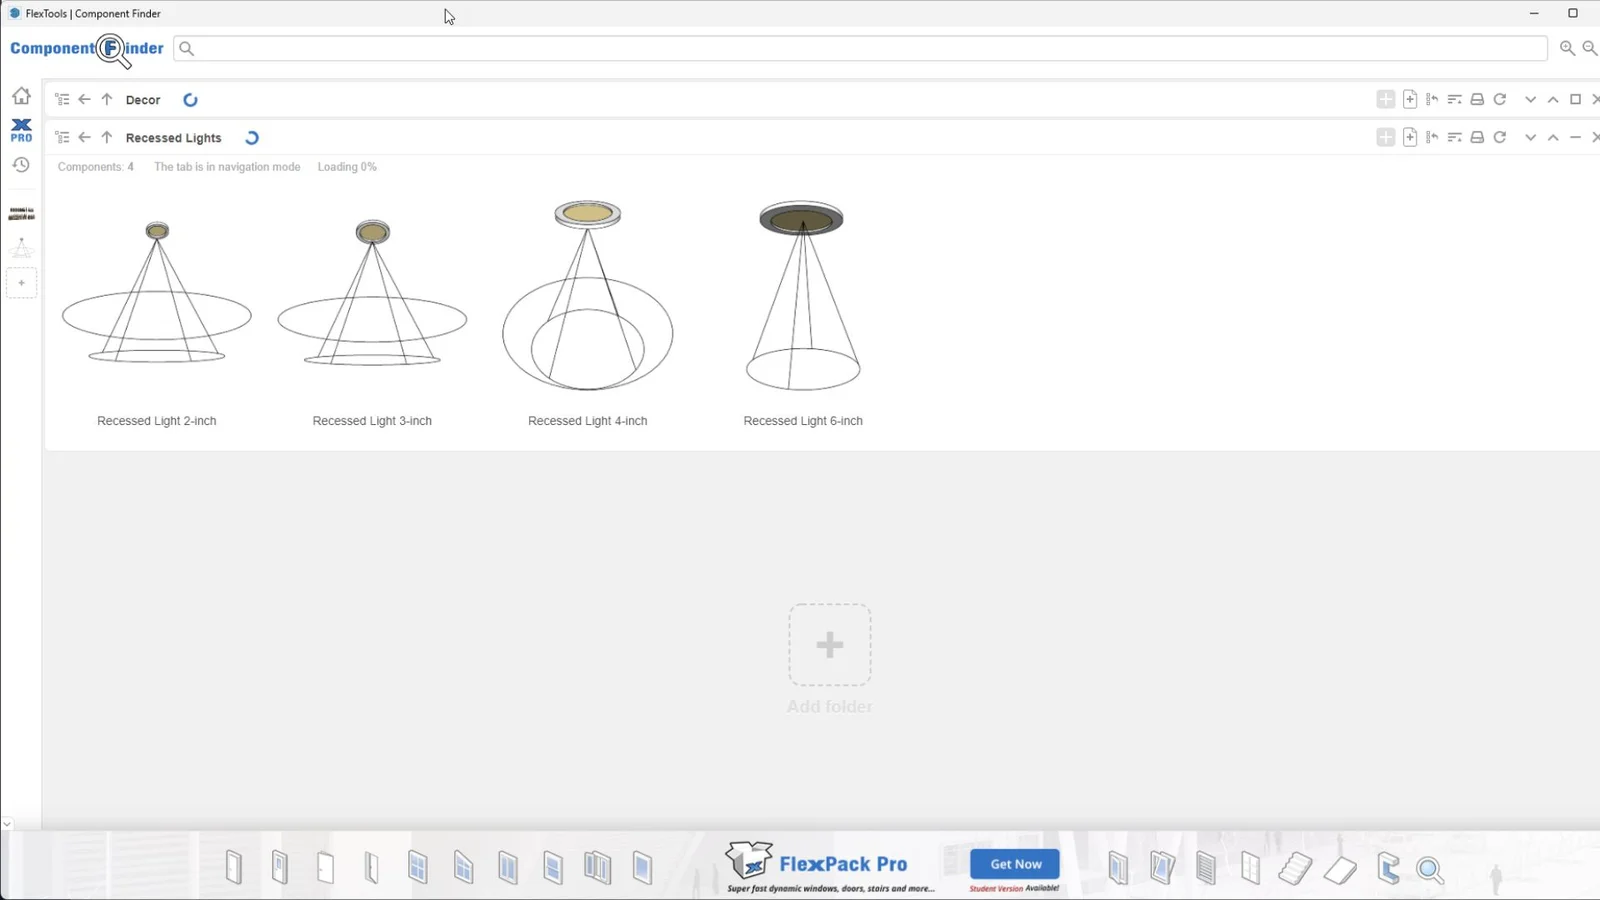This screenshot has width=1600, height=900.
Task: Click the up chevron on Recessed Lights row
Action: [1553, 138]
